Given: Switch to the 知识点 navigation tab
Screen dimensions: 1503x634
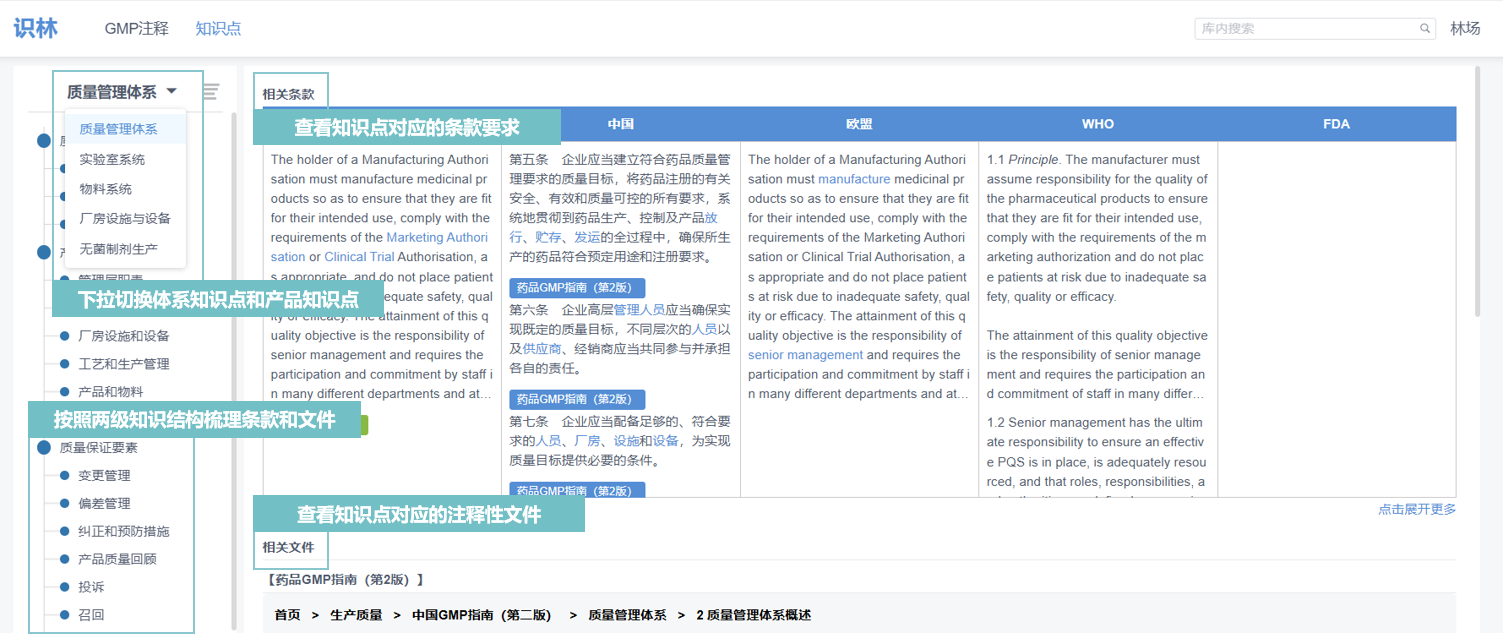Looking at the screenshot, I should click(x=218, y=29).
